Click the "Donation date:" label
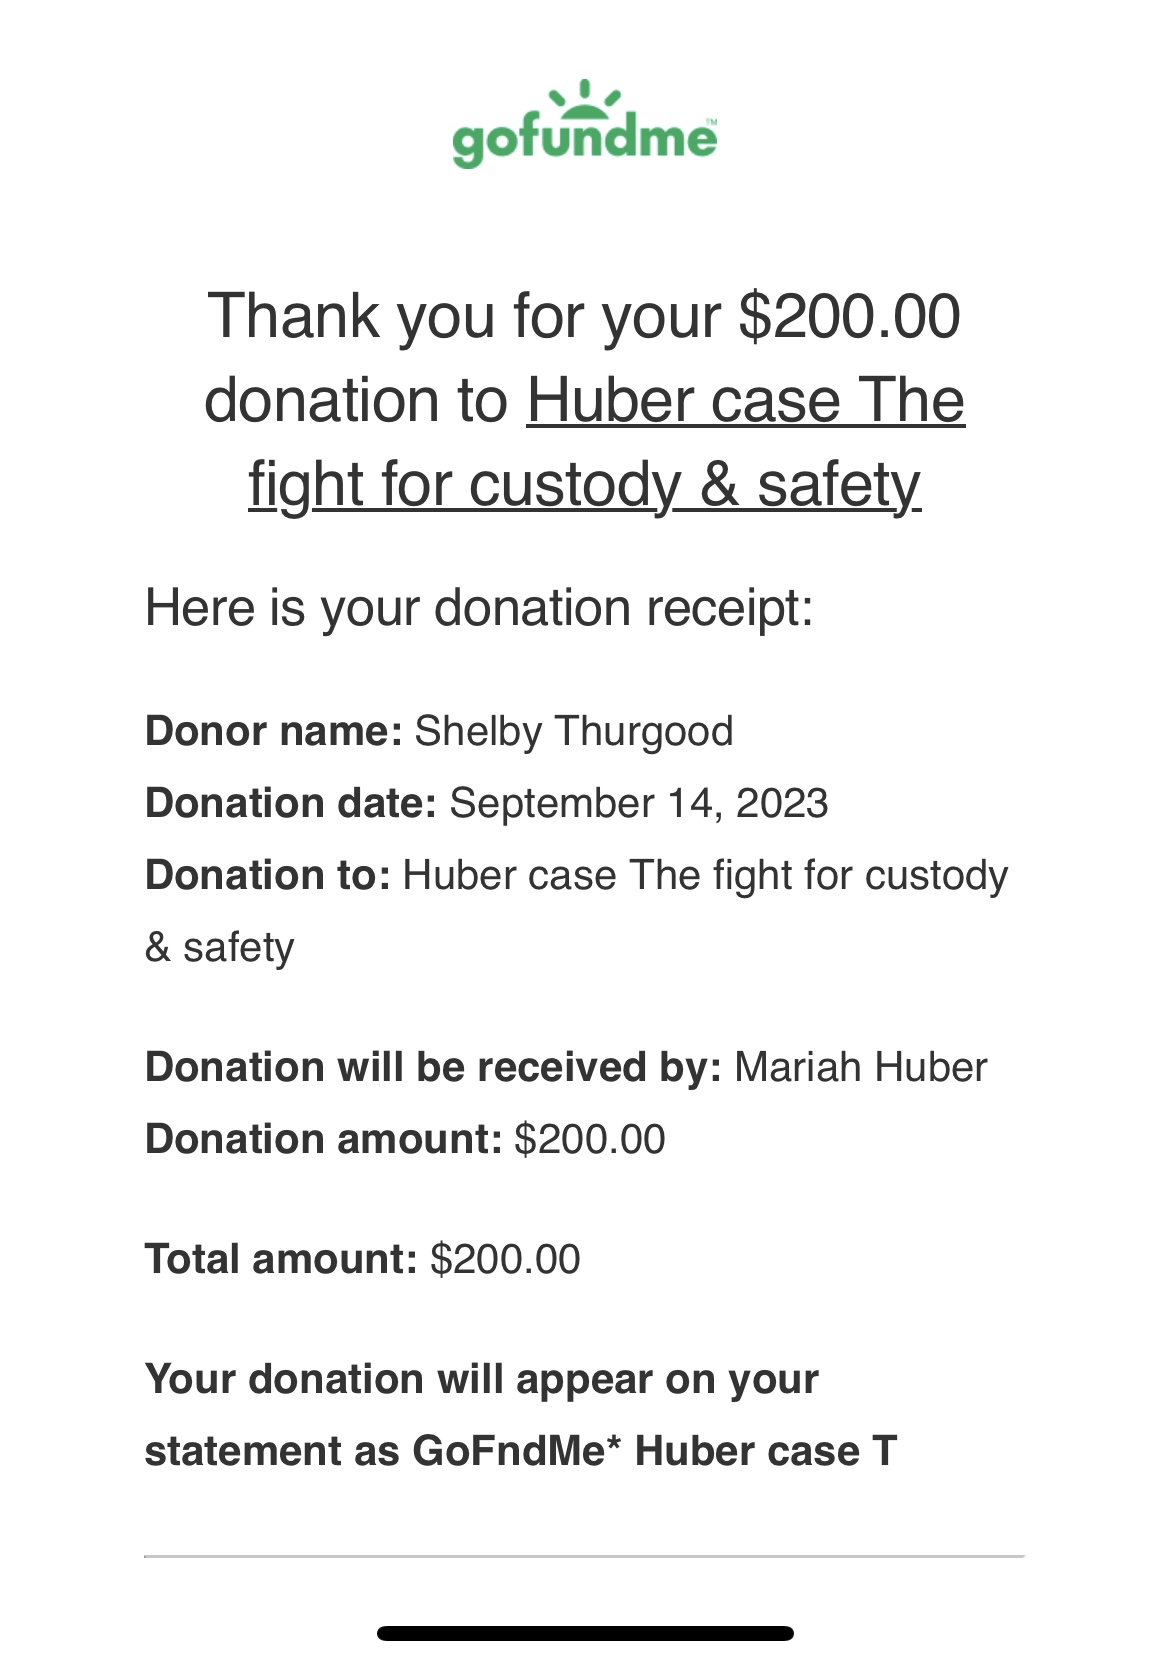The width and height of the screenshot is (1170, 1665). pos(291,803)
